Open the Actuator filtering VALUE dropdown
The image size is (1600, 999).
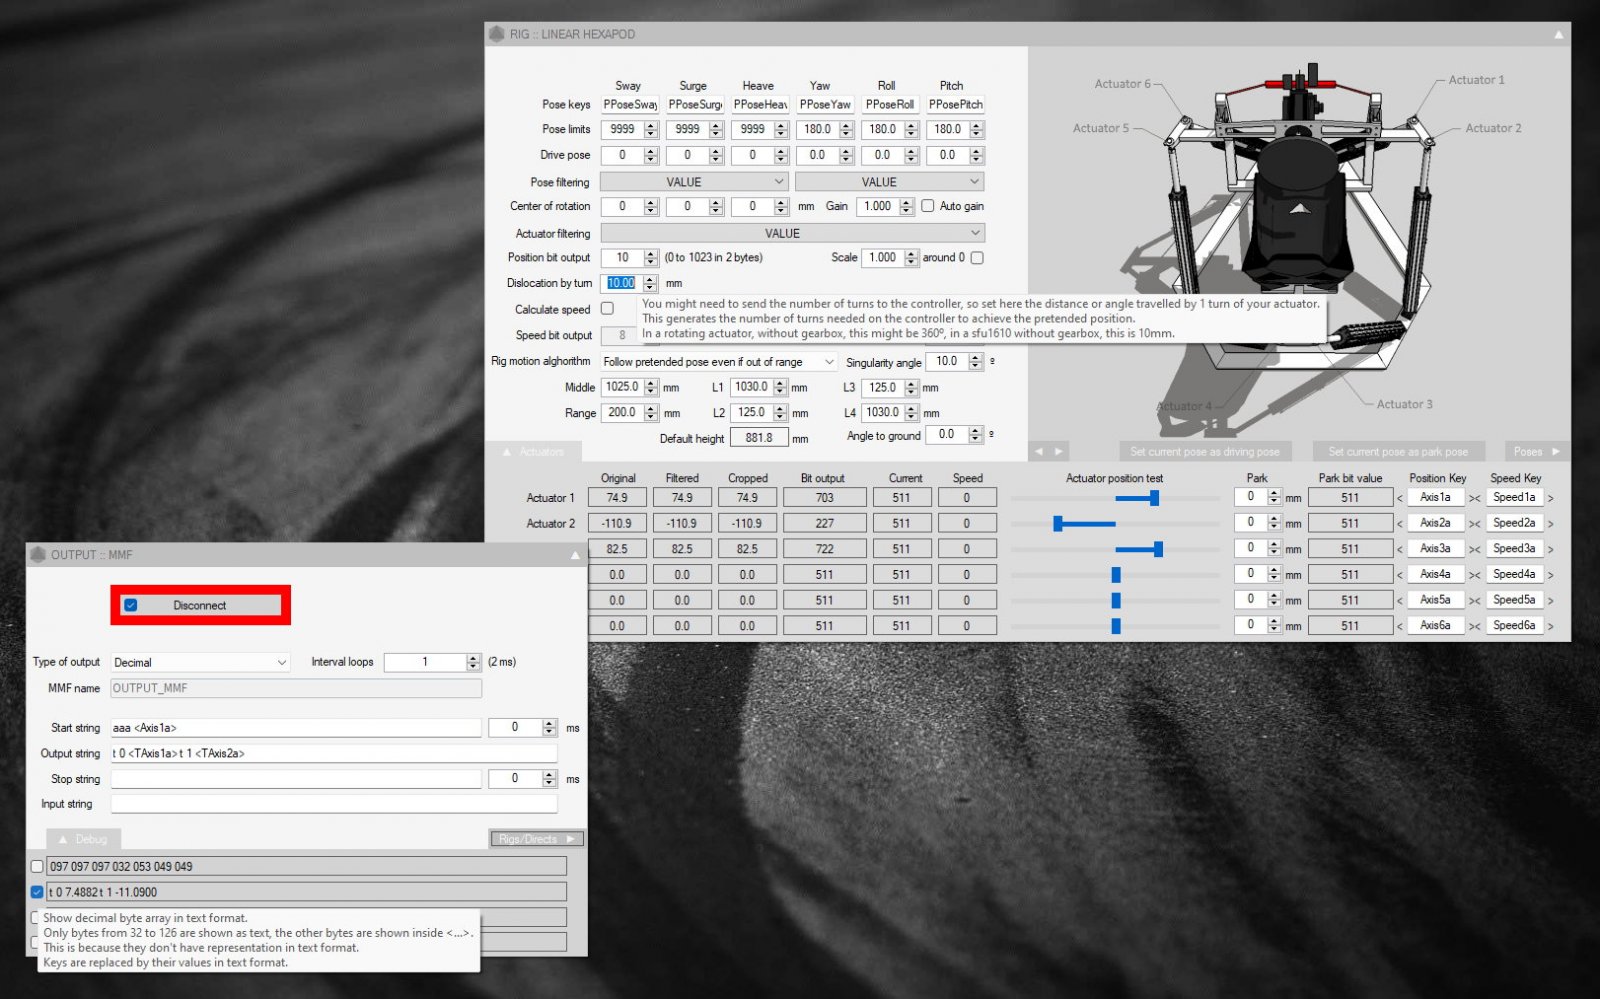click(x=792, y=233)
